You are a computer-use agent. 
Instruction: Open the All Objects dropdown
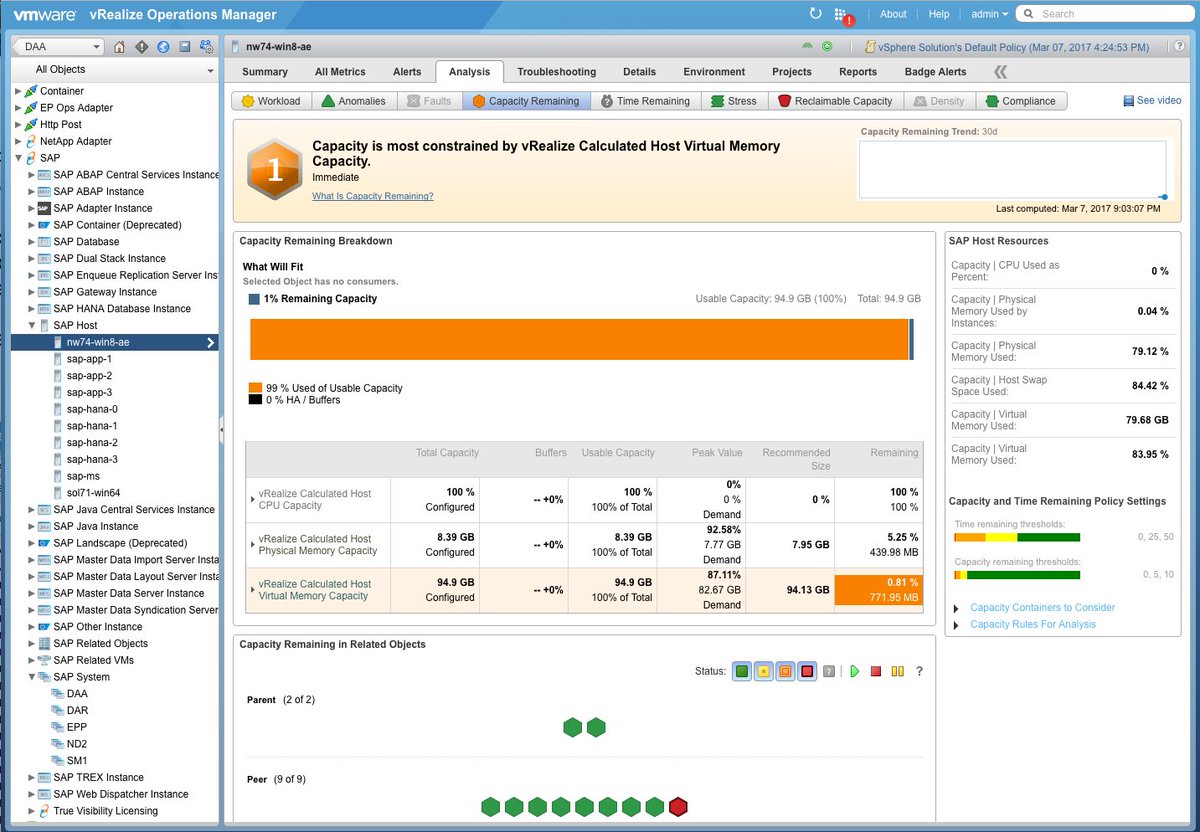pos(115,70)
